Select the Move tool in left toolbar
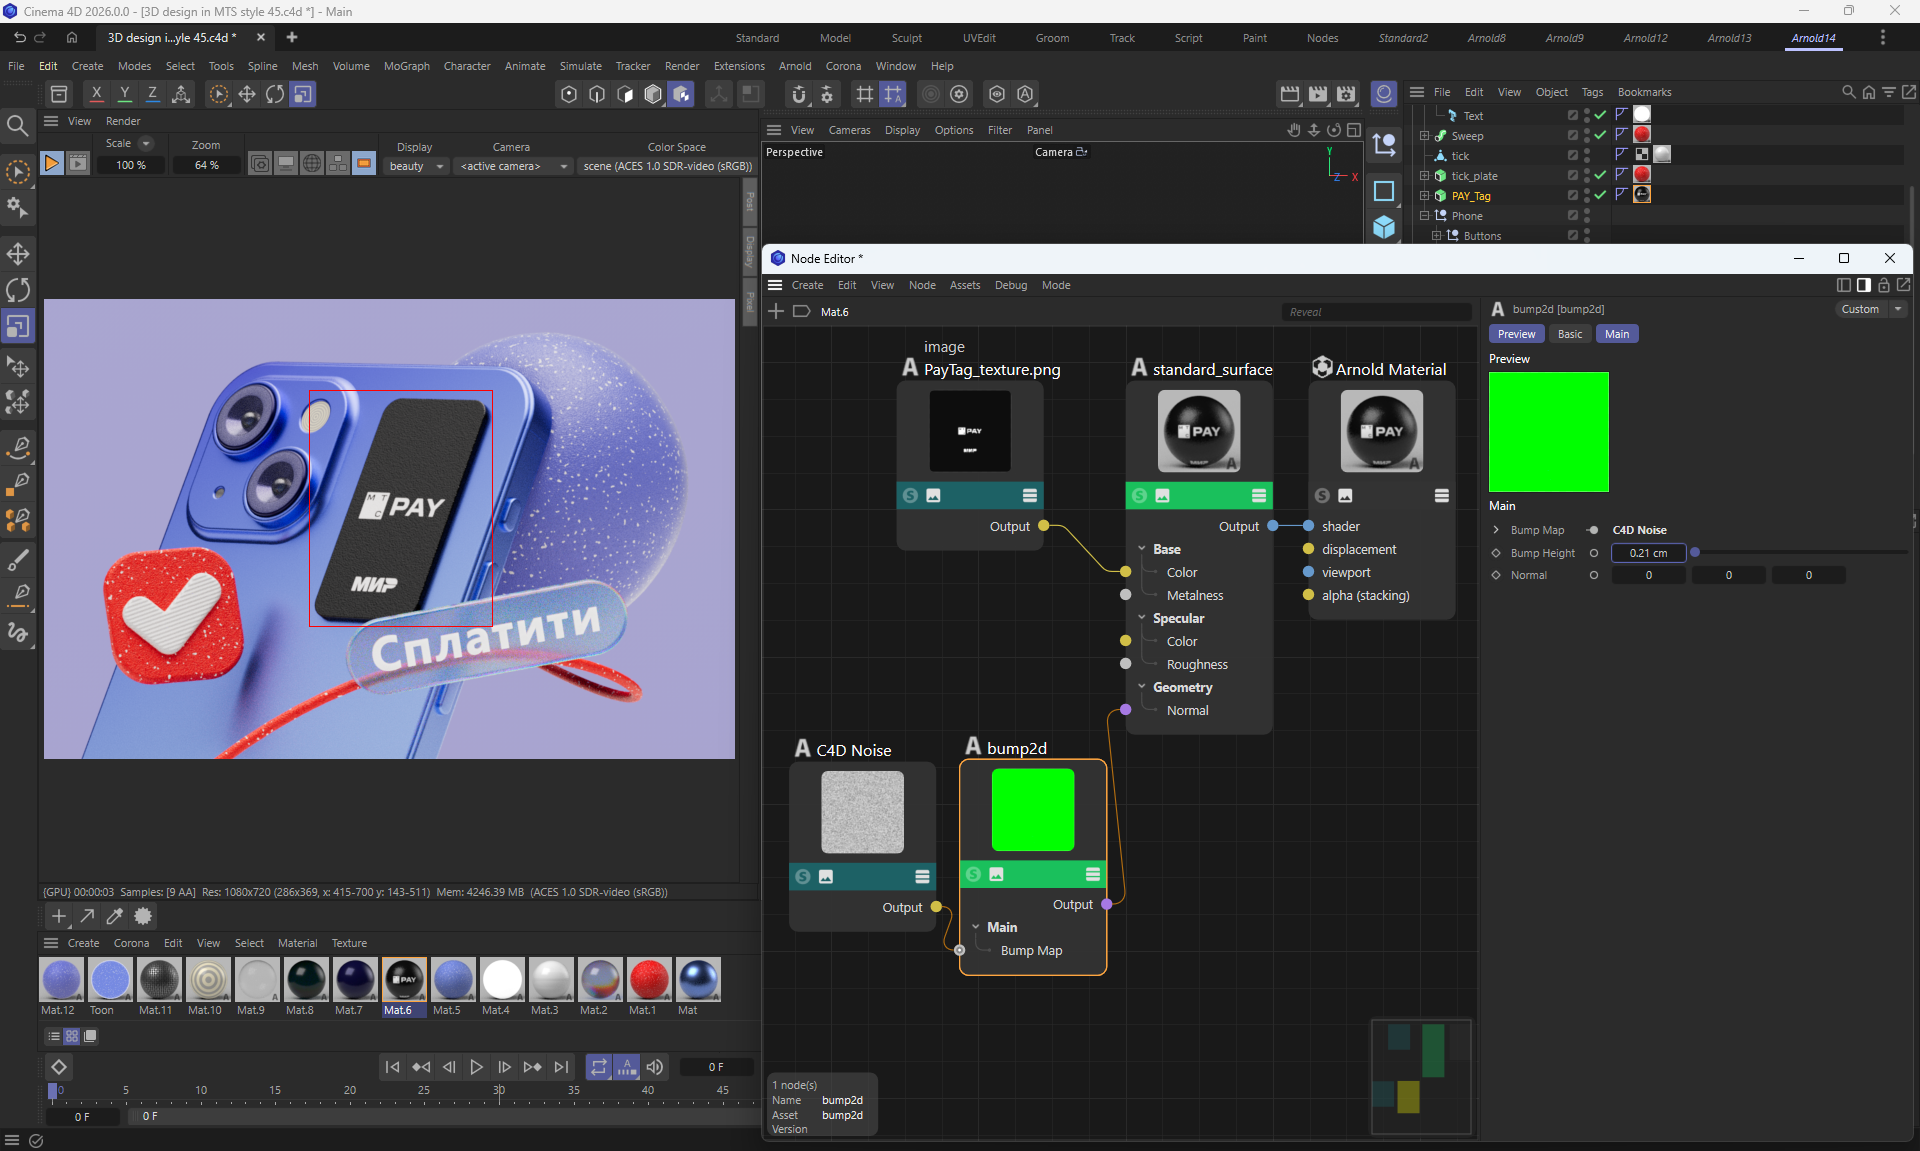 point(18,253)
